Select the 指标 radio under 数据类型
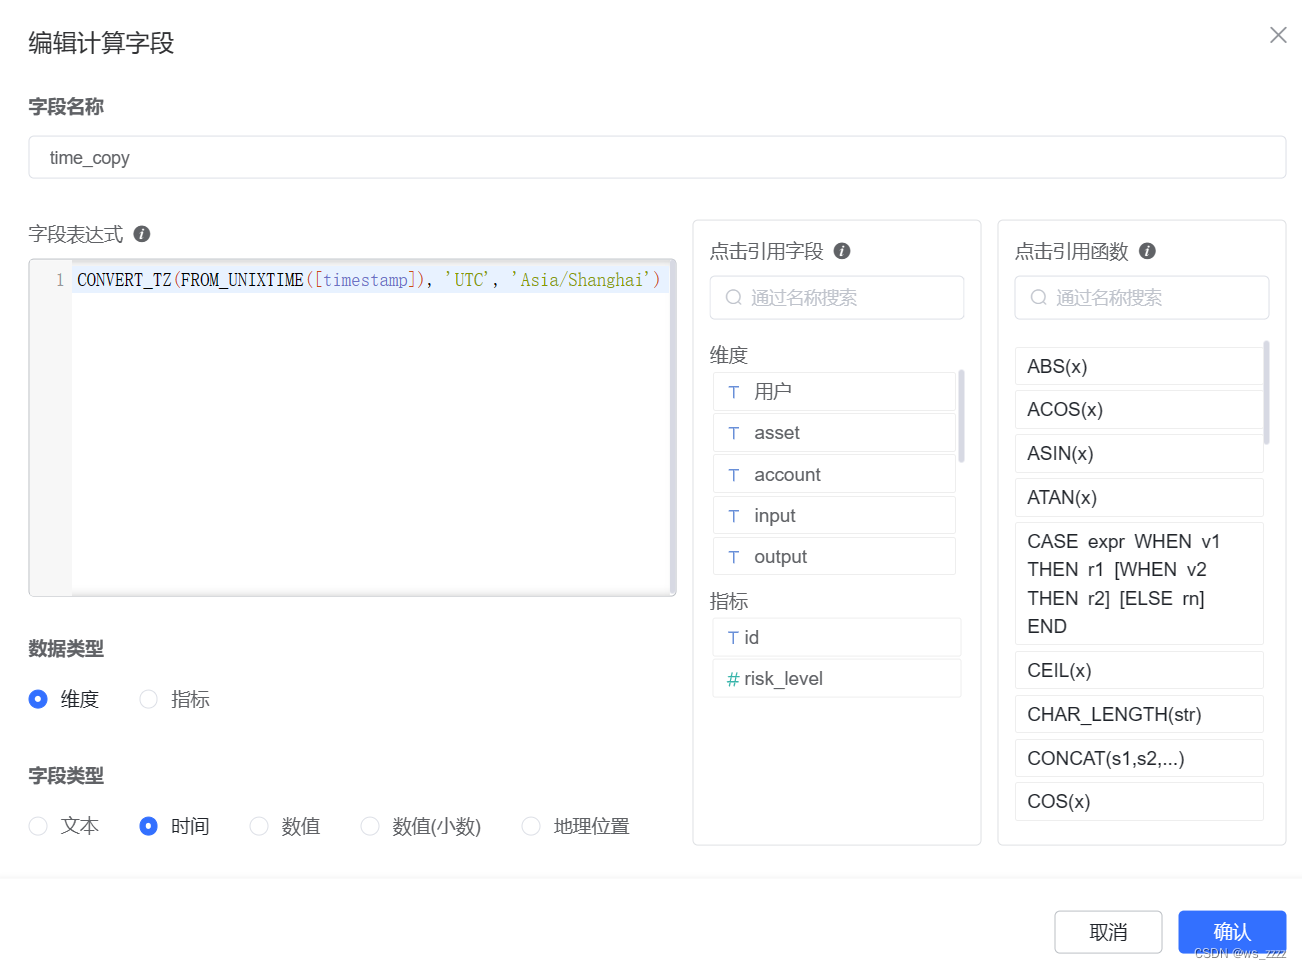This screenshot has width=1302, height=969. (148, 699)
